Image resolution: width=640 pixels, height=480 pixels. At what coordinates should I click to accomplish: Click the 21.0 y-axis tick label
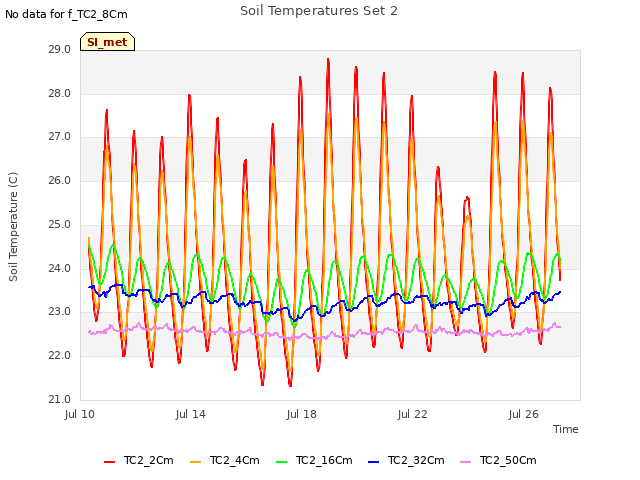(x=60, y=399)
